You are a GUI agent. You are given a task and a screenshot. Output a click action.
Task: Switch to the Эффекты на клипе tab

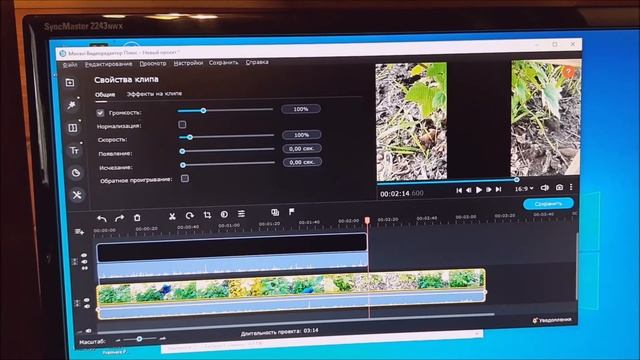[154, 94]
